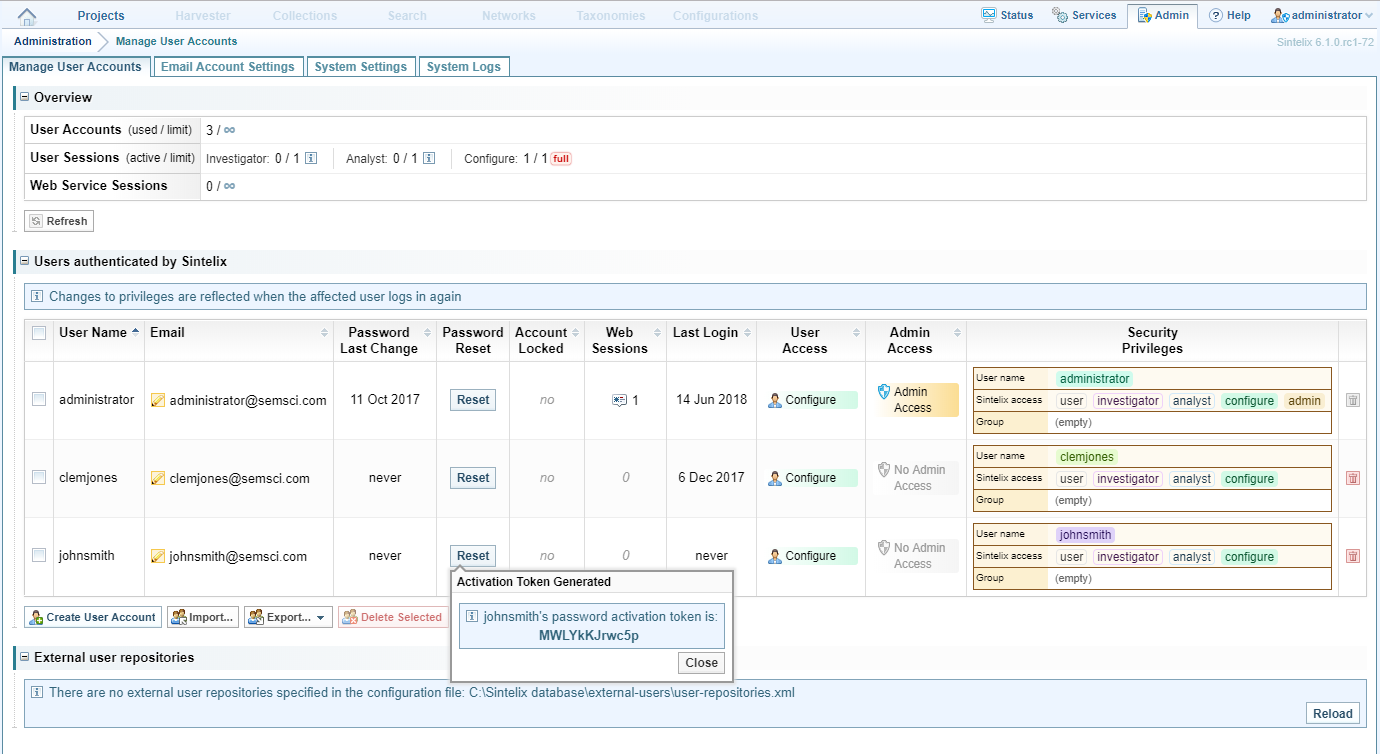Screen dimensions: 1380x754
Task: Sort by Email column
Action: point(239,332)
